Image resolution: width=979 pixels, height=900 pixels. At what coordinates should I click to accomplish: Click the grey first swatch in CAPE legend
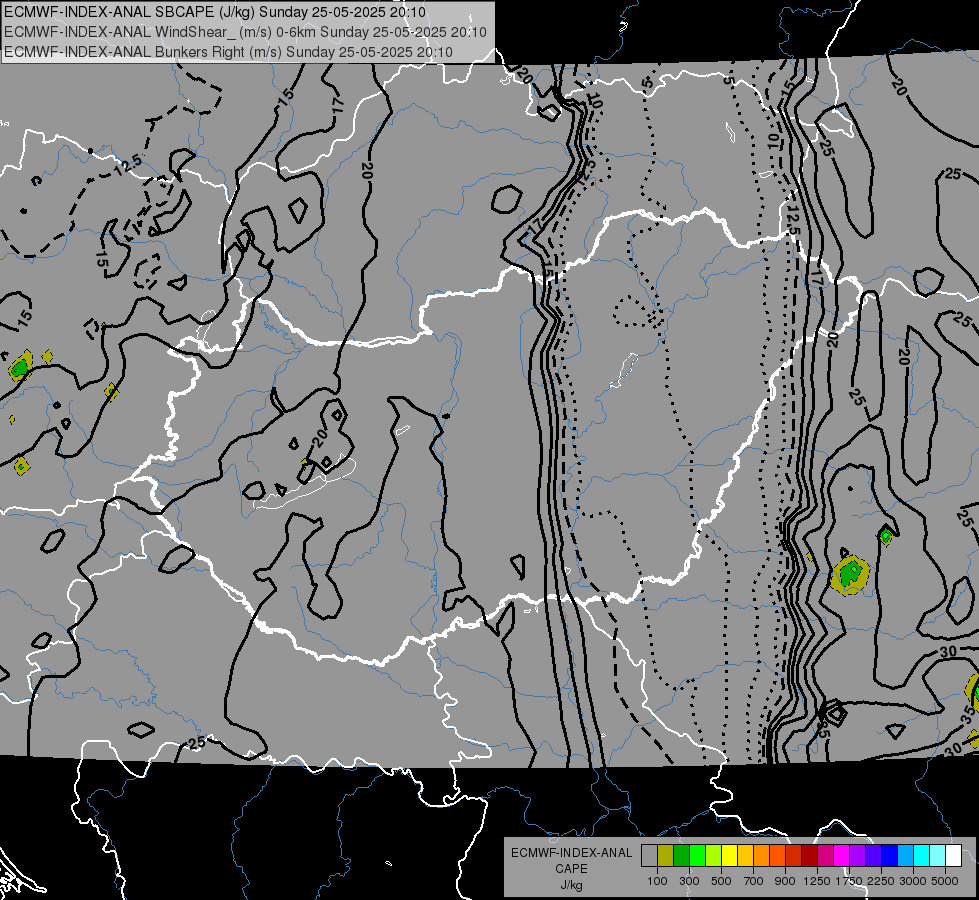tap(649, 856)
